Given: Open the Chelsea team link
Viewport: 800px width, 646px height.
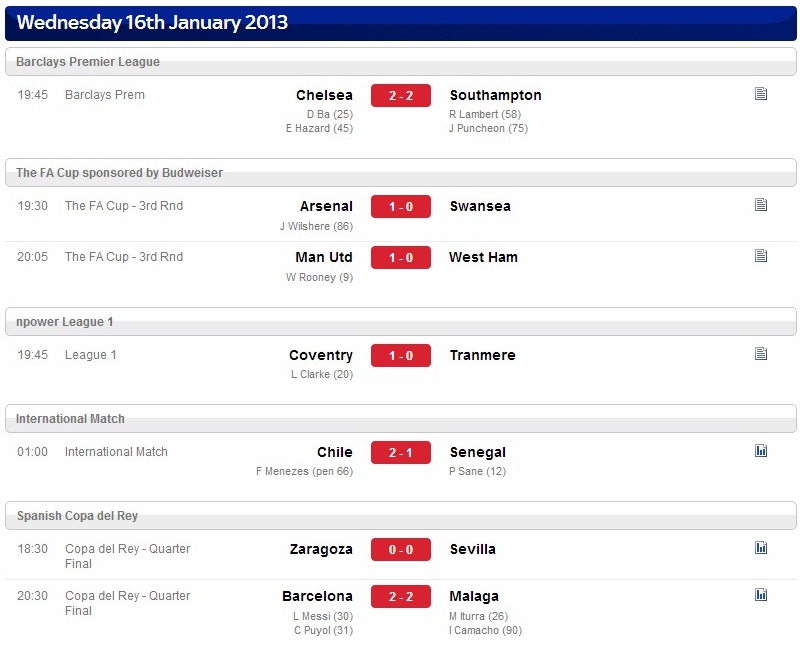Looking at the screenshot, I should tap(324, 95).
